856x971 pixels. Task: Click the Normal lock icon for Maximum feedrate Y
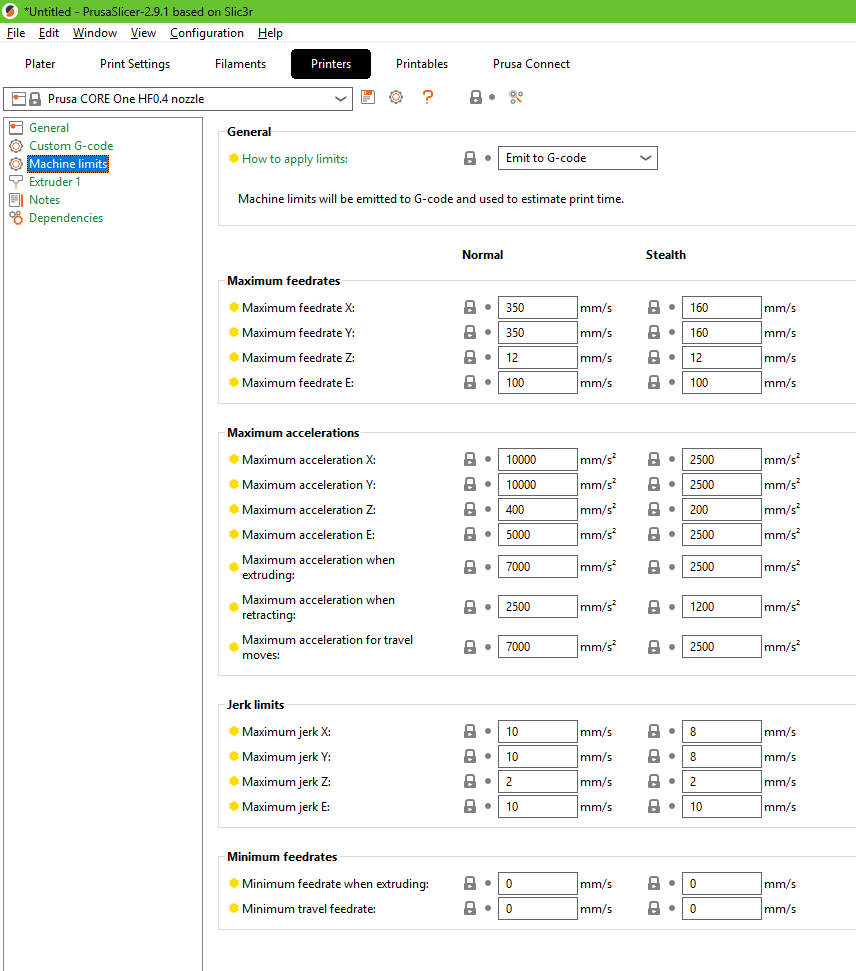[470, 333]
